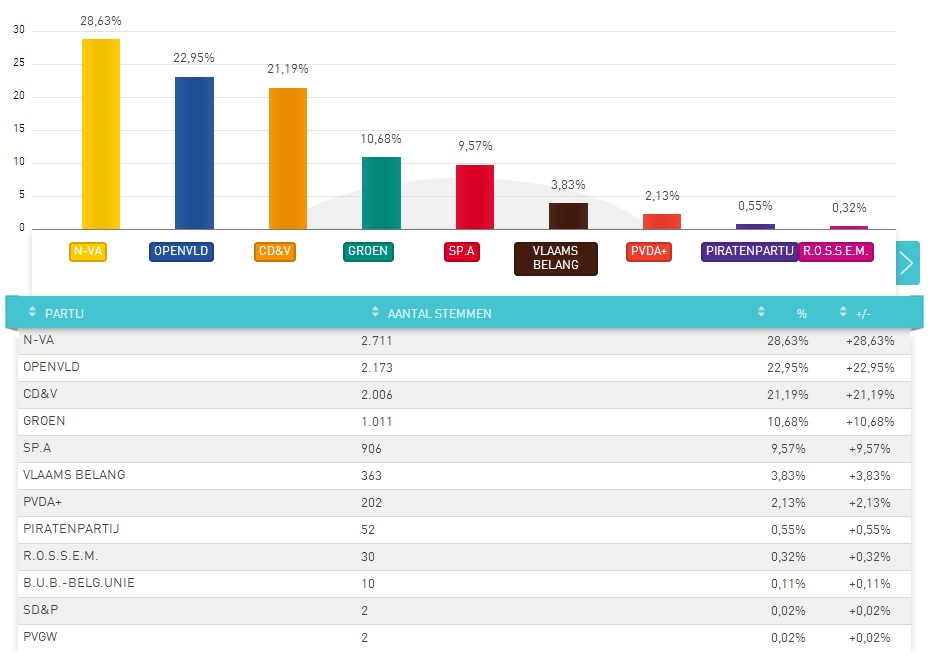Click the VLAAMS BELANG row name in table

(x=74, y=475)
